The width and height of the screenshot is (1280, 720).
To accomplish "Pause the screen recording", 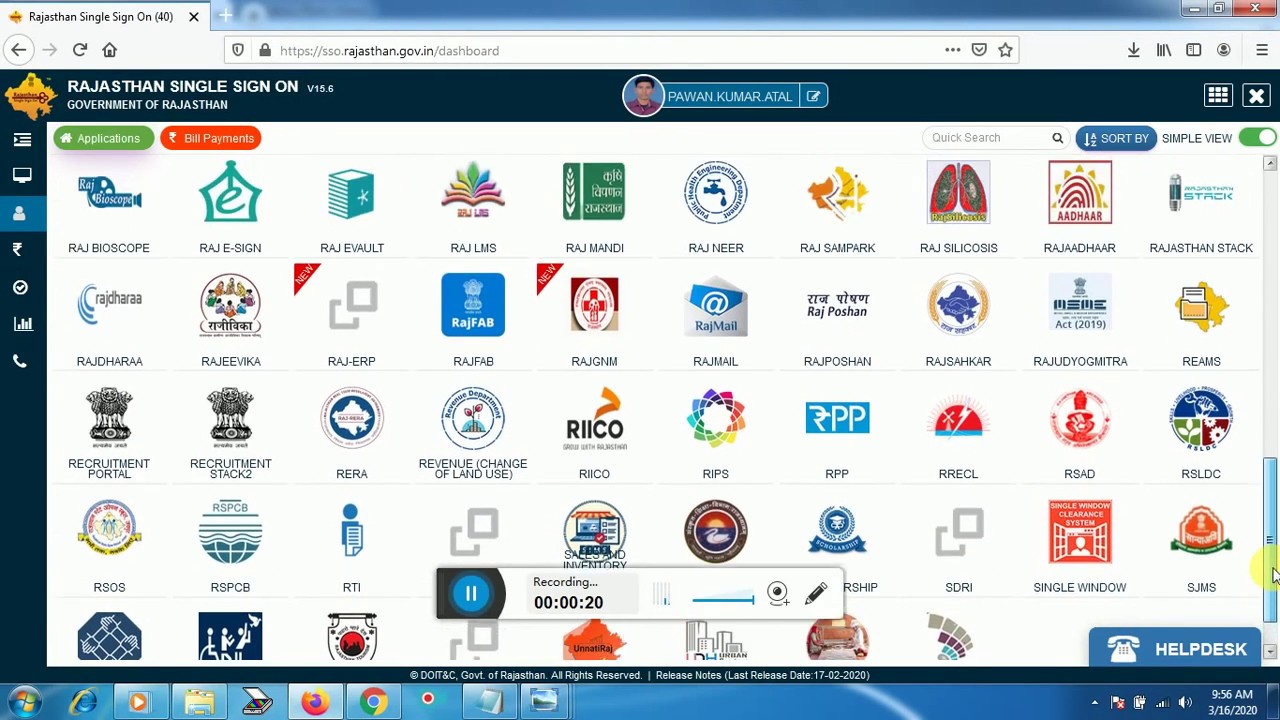I will coord(471,594).
